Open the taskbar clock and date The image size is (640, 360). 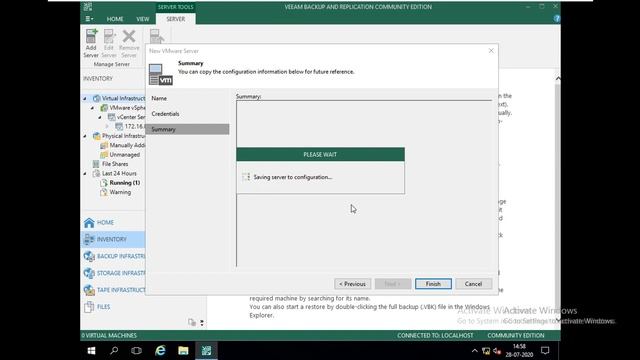519,351
